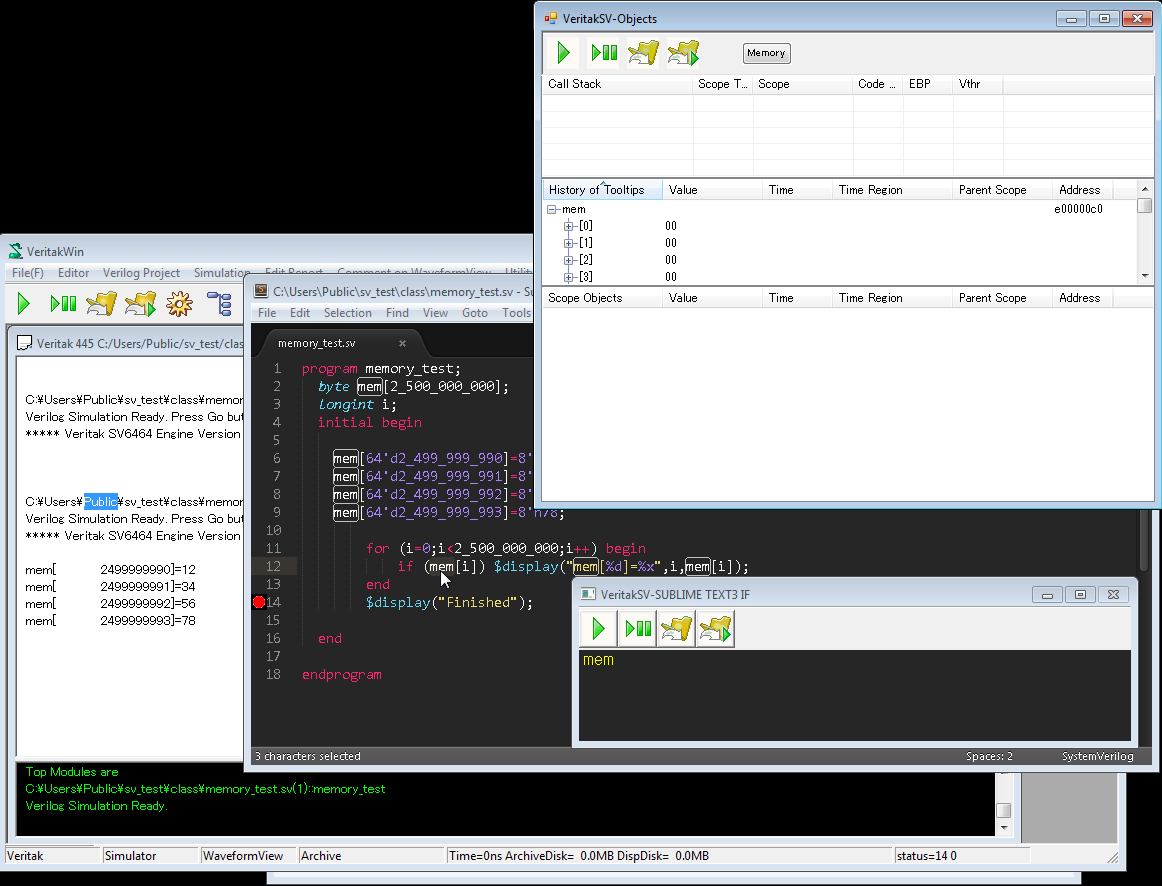
Task: Open the File(F) menu in VeritakWin
Action: pyautogui.click(x=27, y=273)
